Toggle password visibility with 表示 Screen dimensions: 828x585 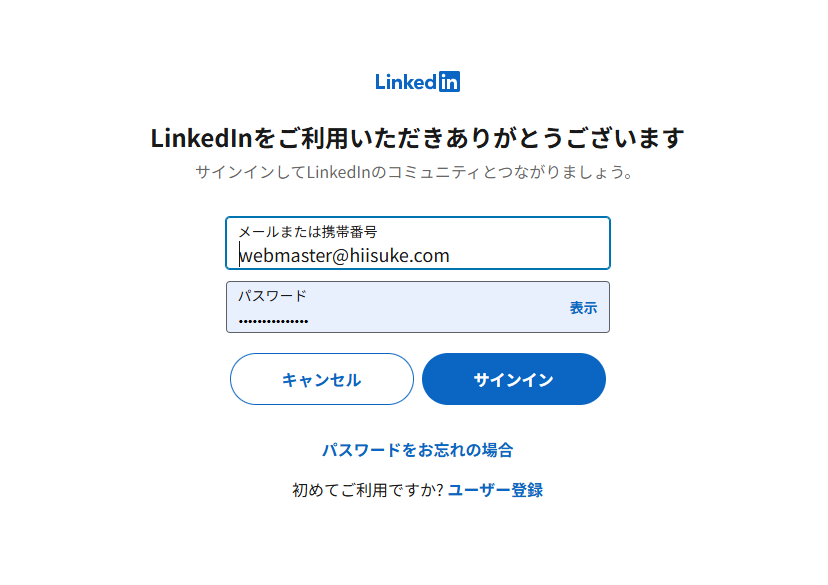(x=583, y=308)
